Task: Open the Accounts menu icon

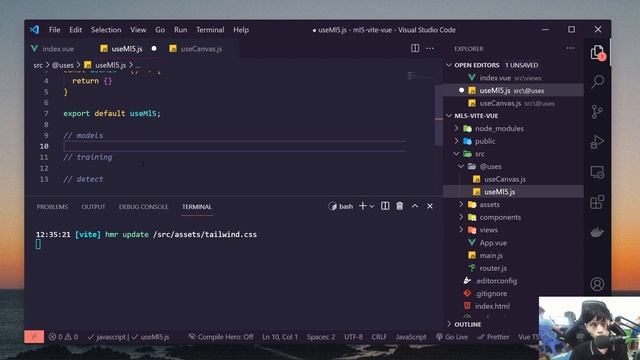Action: 597,284
